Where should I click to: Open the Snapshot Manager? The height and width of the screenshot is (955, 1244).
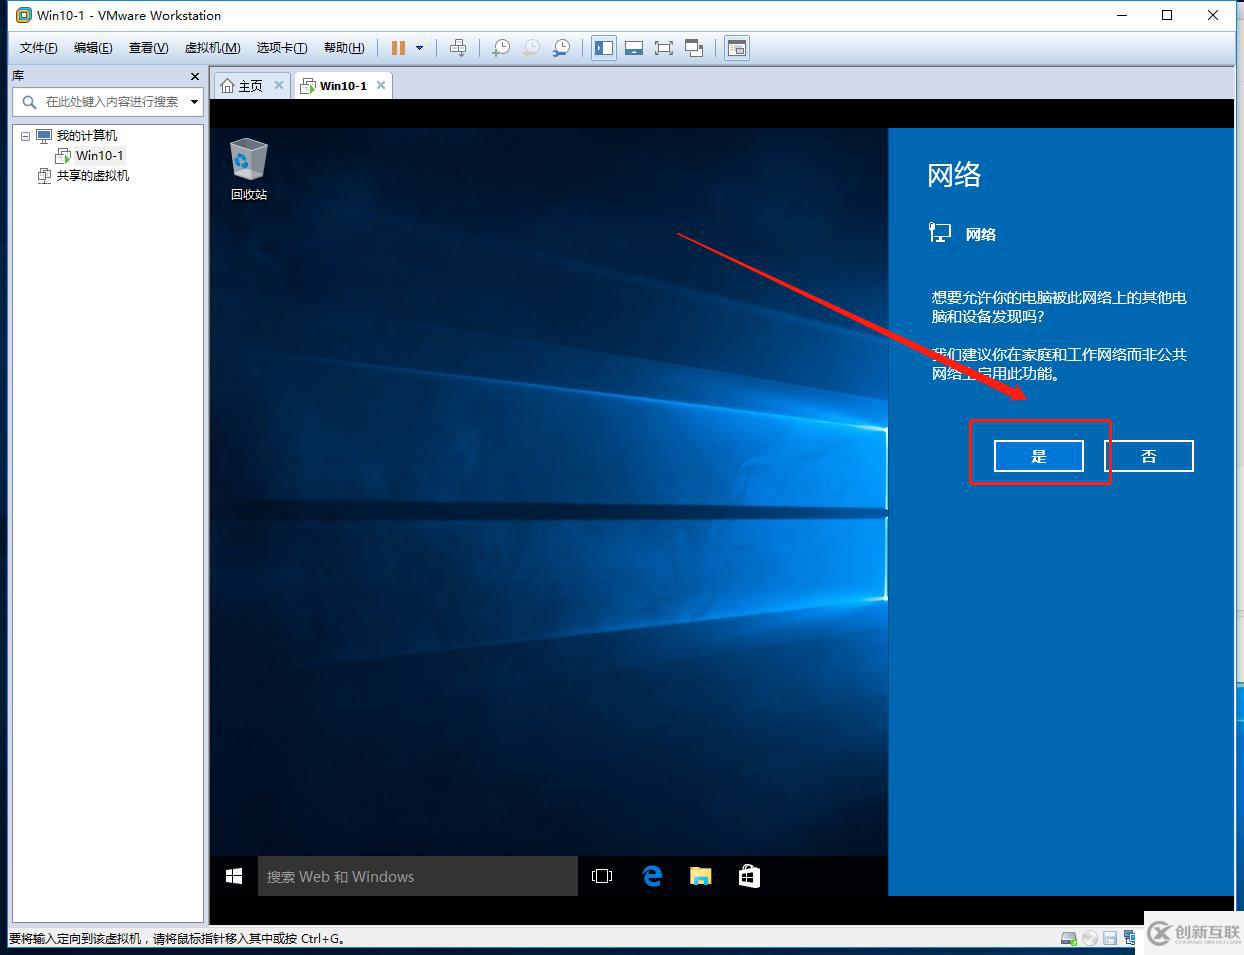pyautogui.click(x=561, y=47)
